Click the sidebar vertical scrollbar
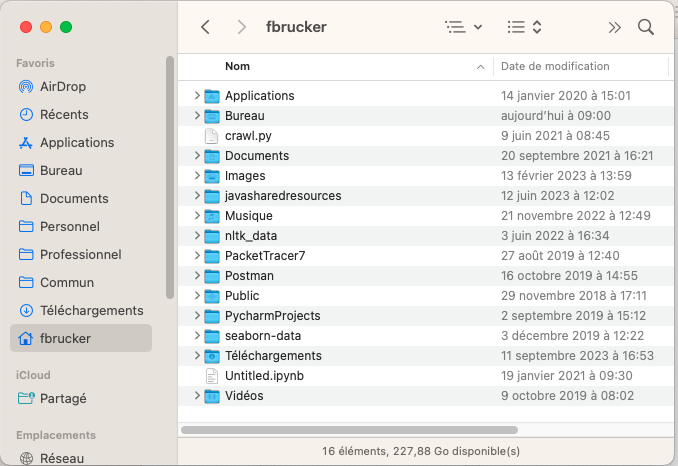The height and width of the screenshot is (466, 678). [x=170, y=177]
